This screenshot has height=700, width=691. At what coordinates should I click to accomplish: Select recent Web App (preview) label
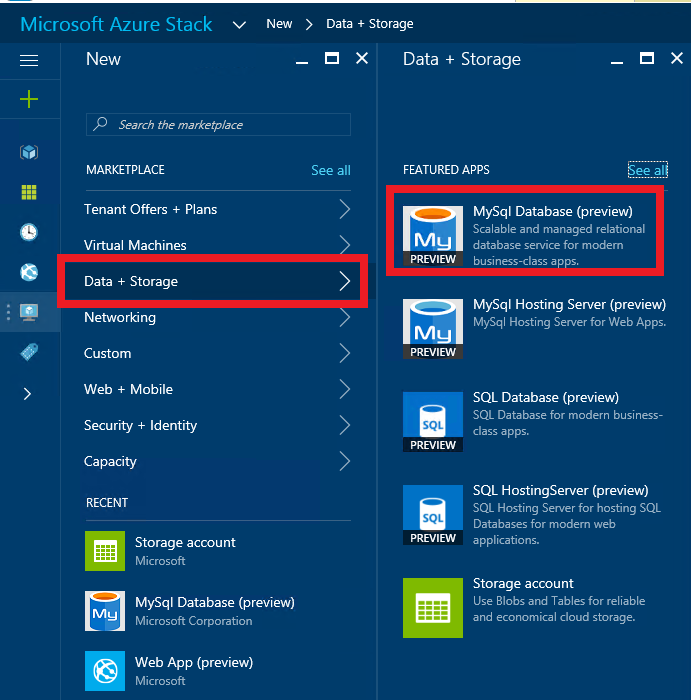pos(194,662)
